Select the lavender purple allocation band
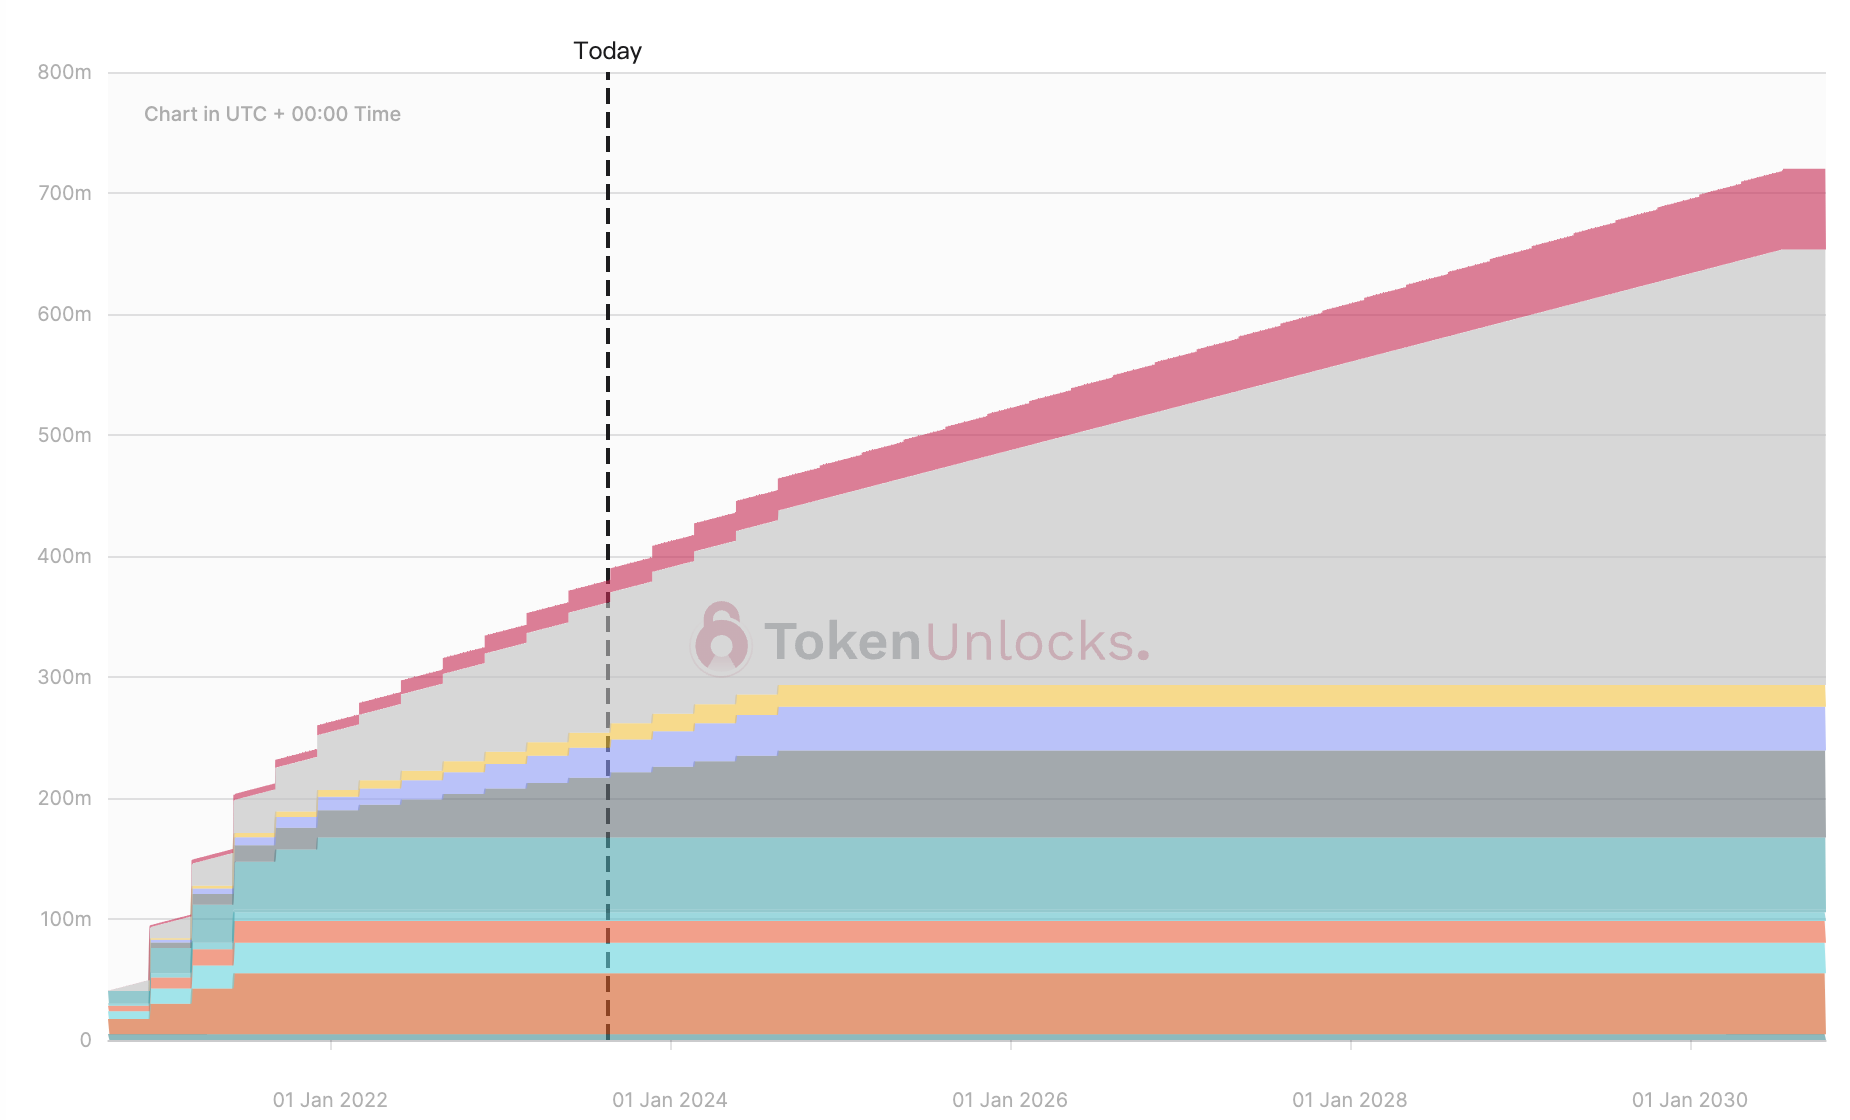The image size is (1850, 1120). [x=1300, y=729]
